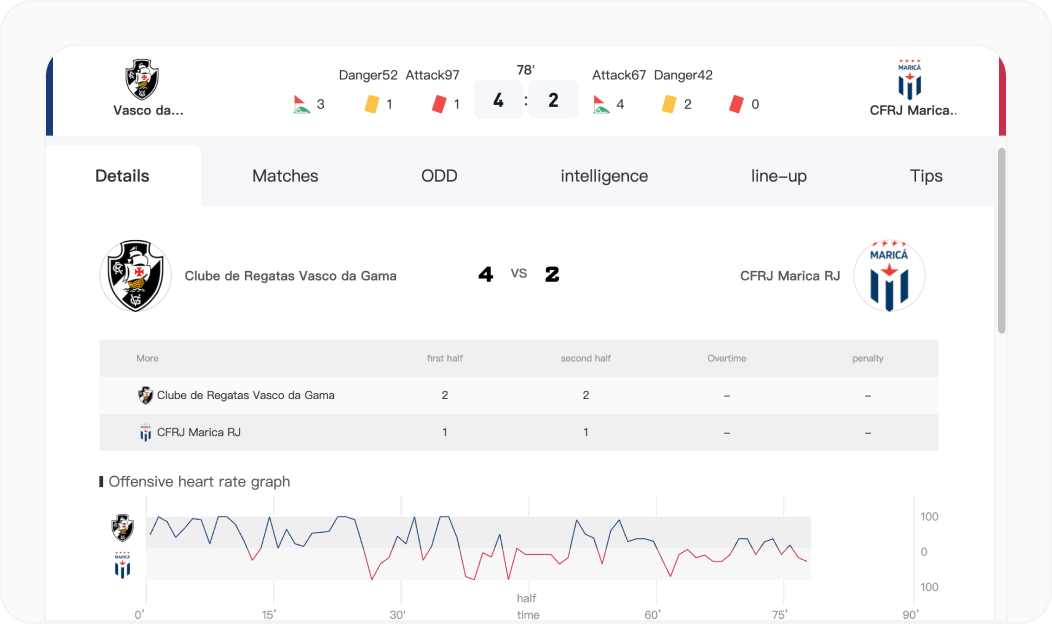Click the More column header in score table

(x=147, y=358)
